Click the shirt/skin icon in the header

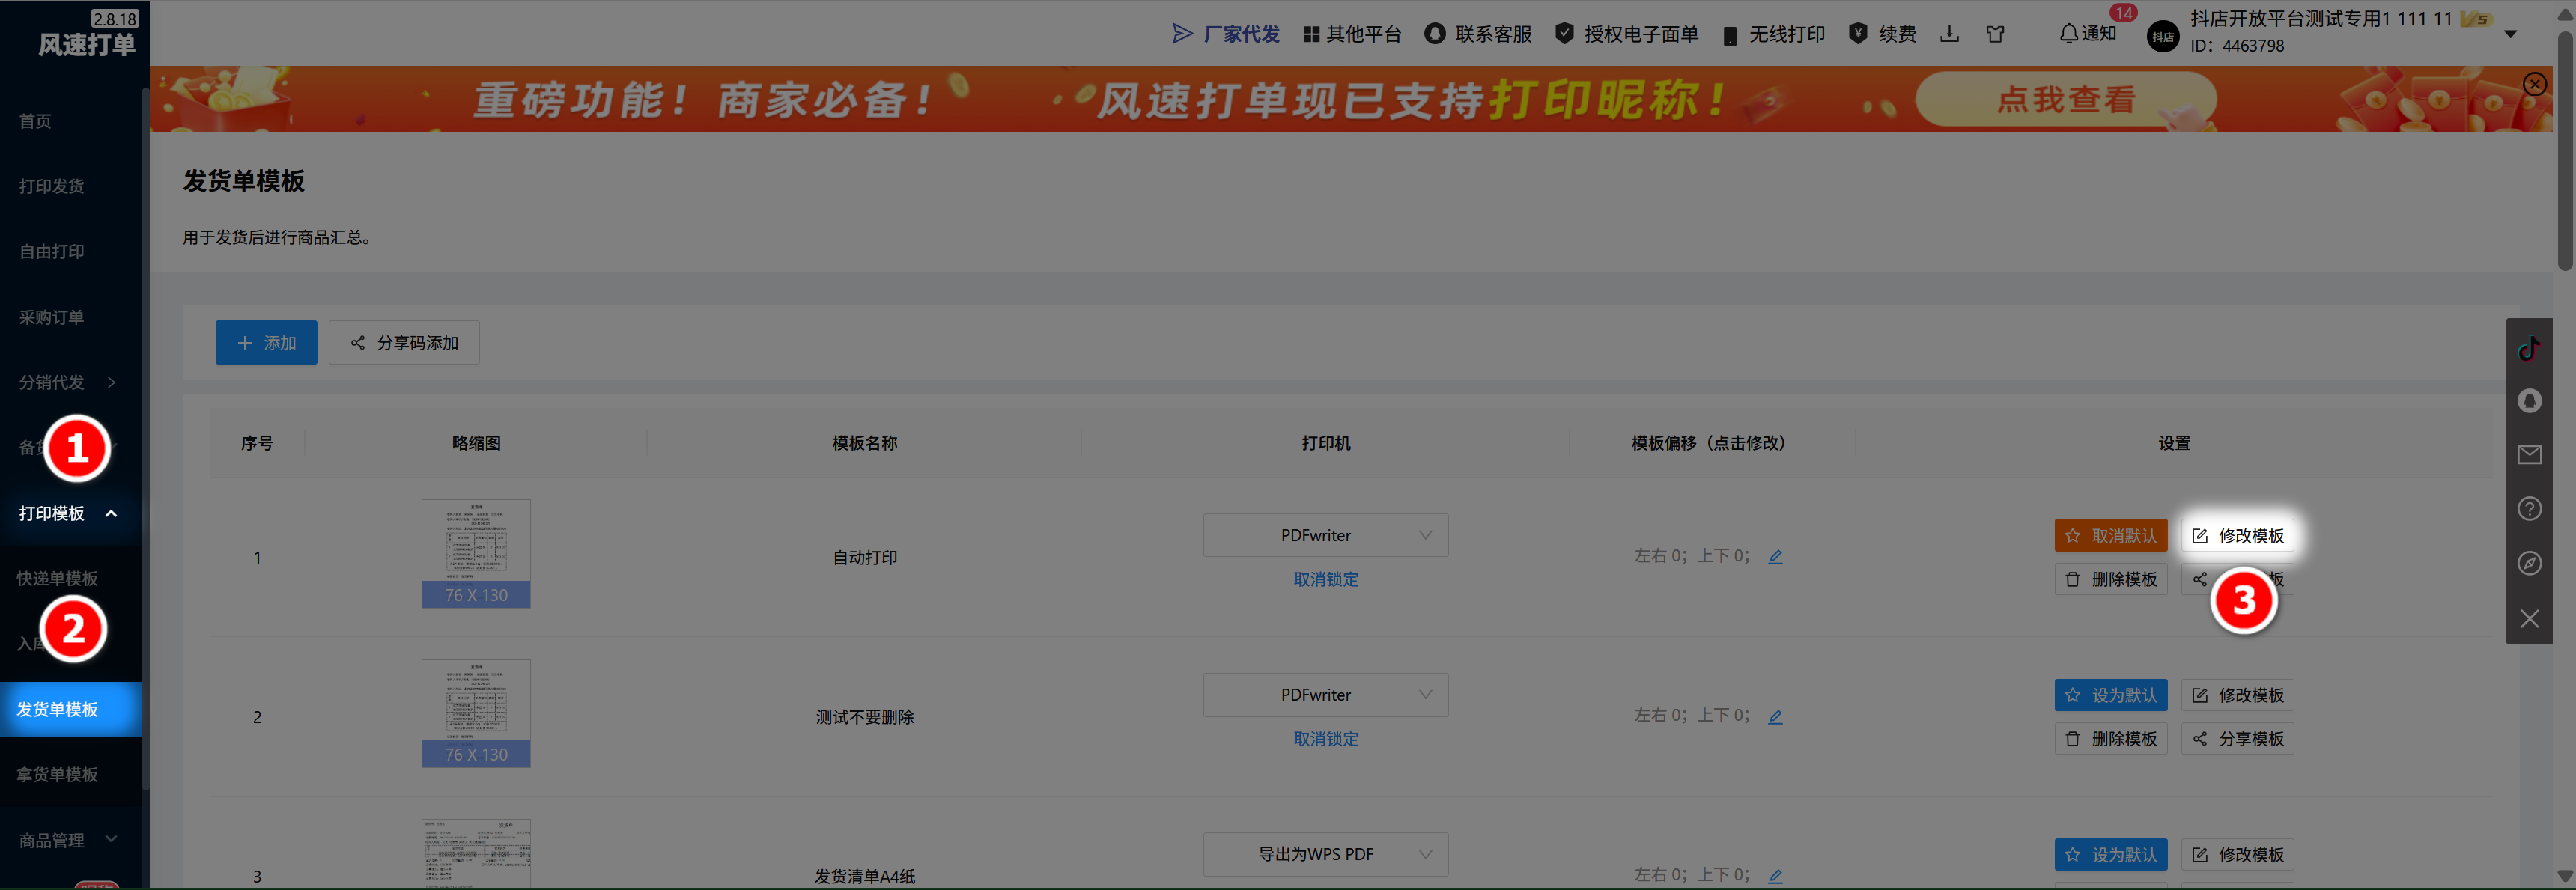click(1996, 34)
